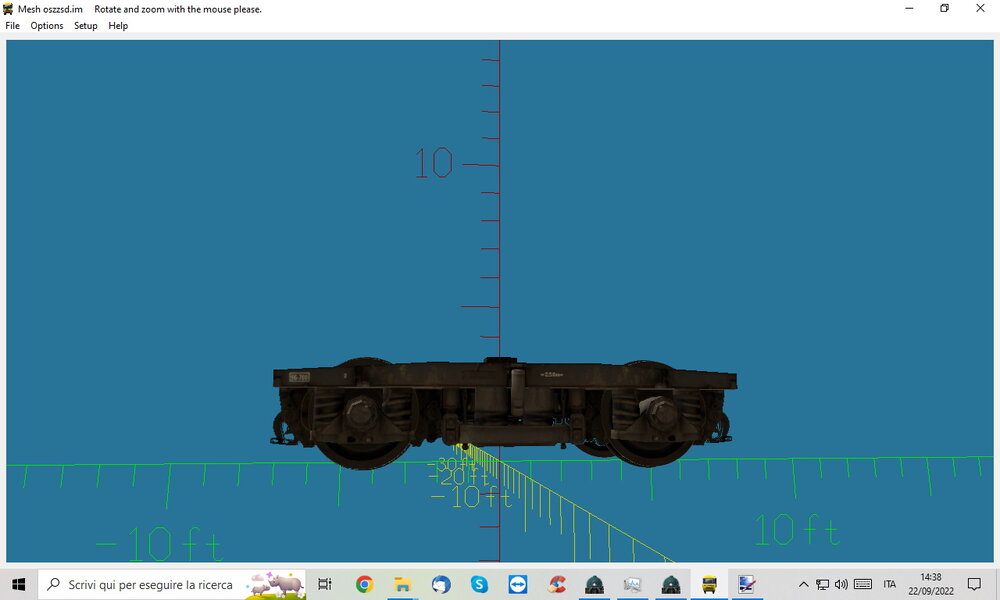Open touch keyboard tray icon

pyautogui.click(x=863, y=584)
